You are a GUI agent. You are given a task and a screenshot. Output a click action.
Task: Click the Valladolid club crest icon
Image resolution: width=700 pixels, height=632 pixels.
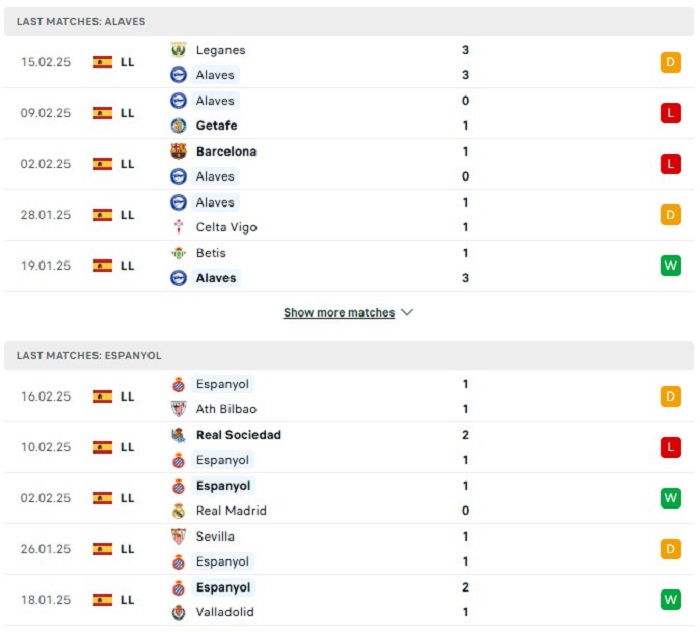coord(178,612)
